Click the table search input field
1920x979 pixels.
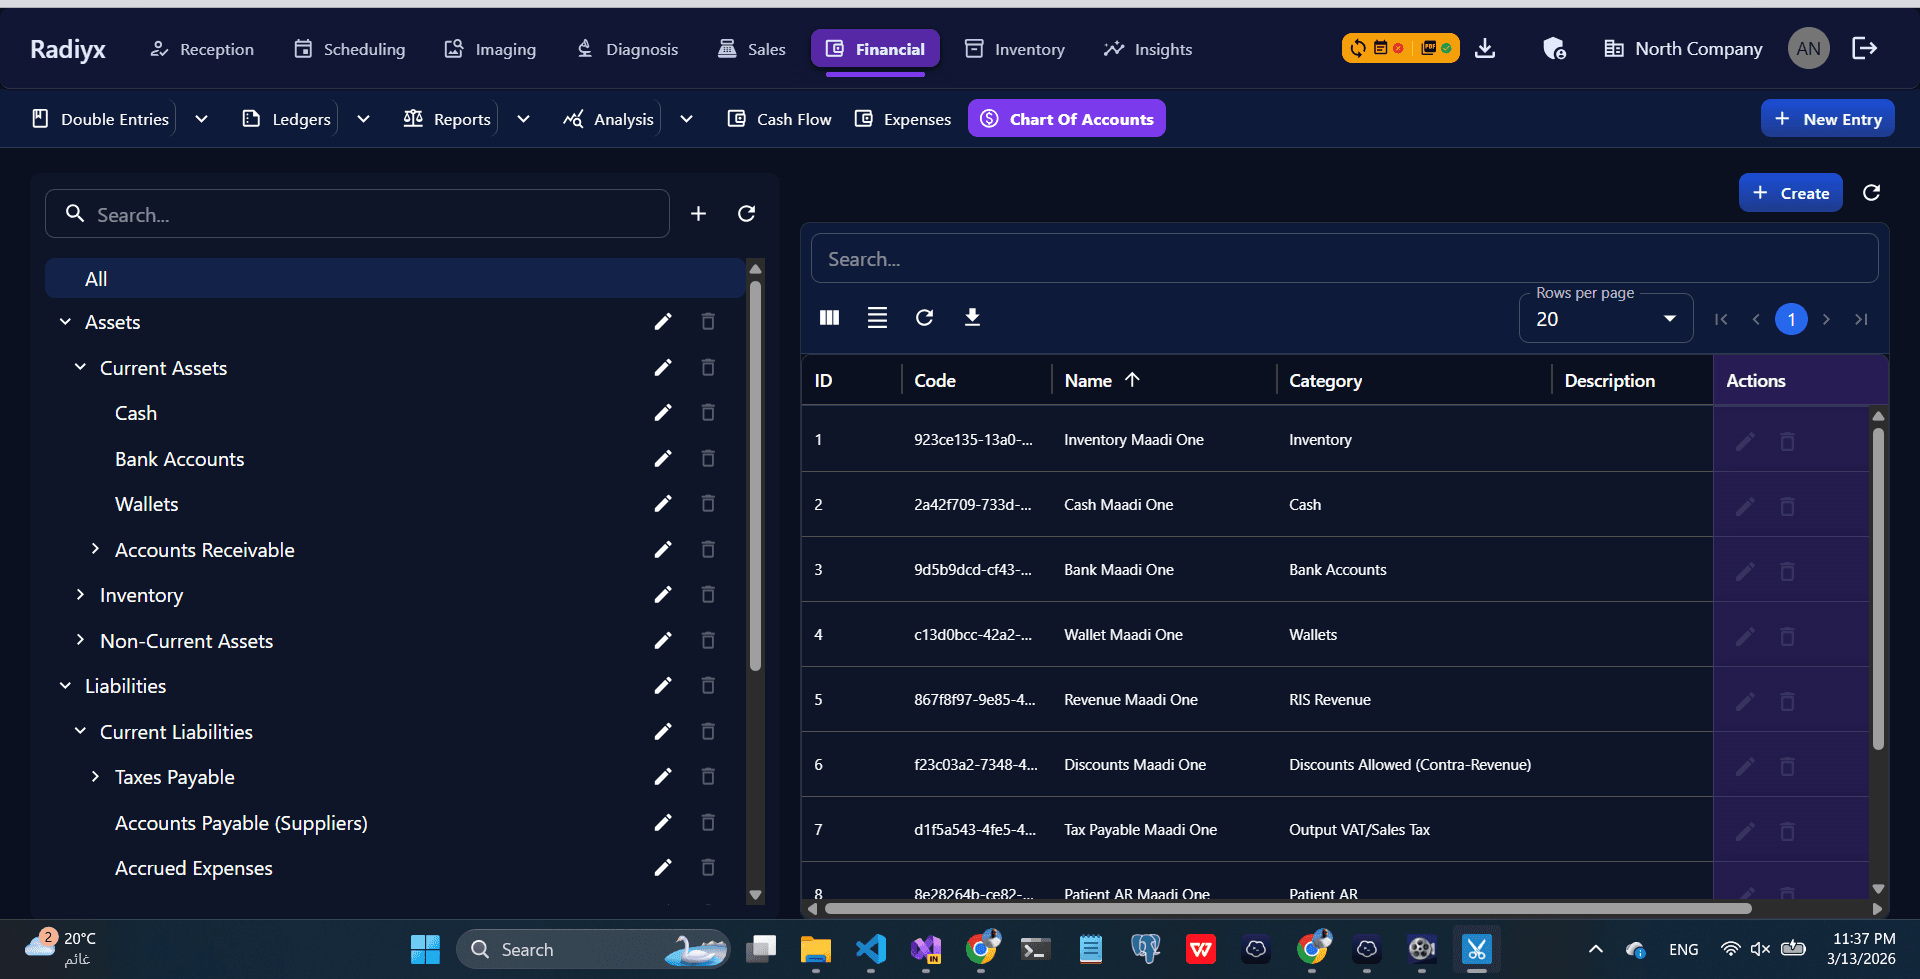click(1344, 259)
